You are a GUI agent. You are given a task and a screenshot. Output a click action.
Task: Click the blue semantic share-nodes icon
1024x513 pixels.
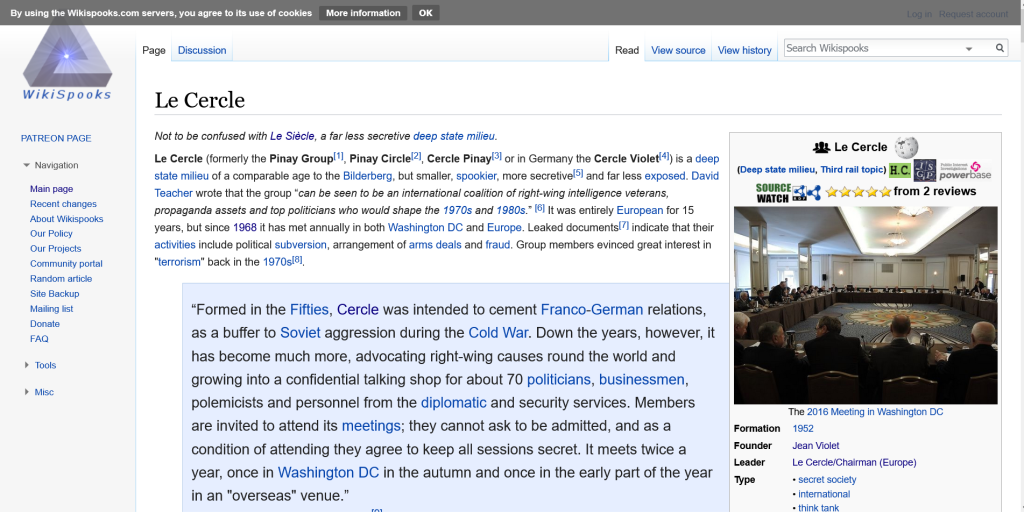814,193
